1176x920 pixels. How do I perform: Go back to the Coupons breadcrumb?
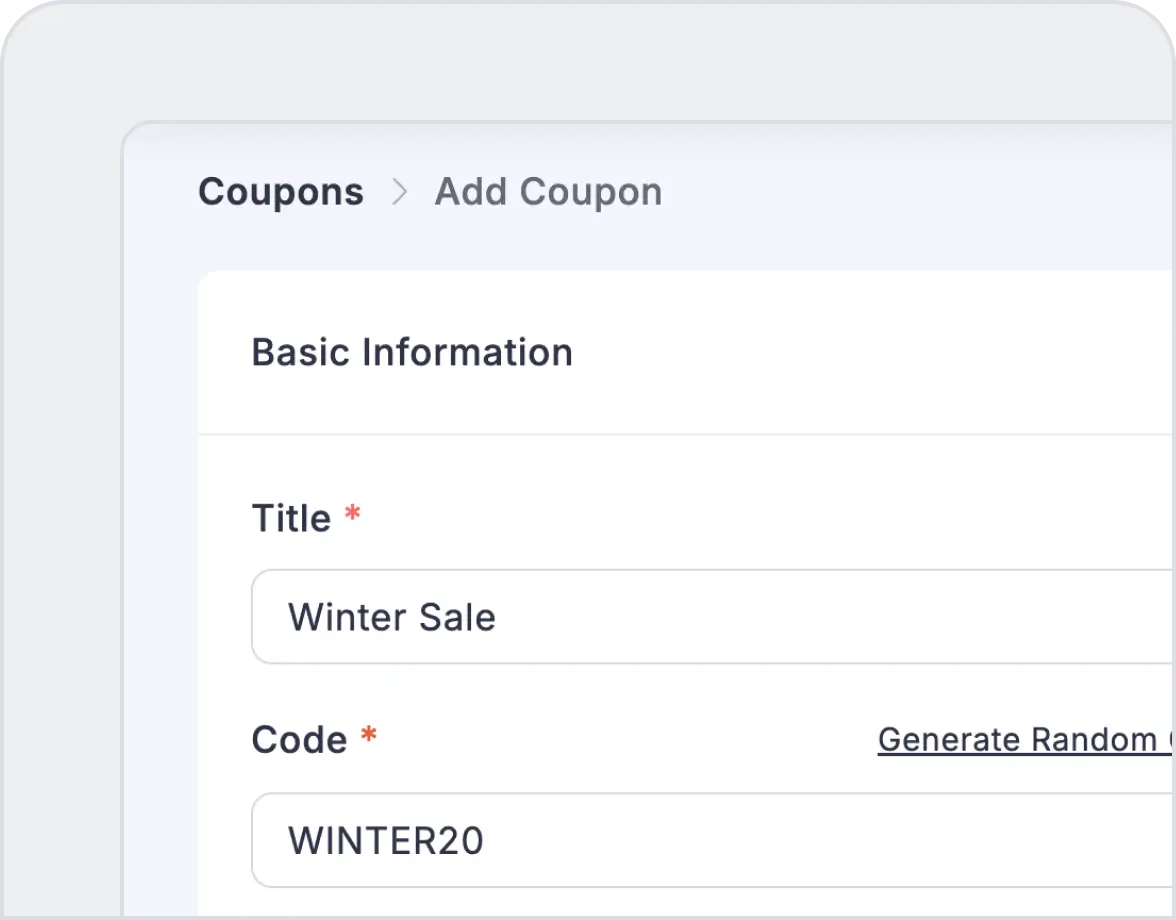[x=281, y=192]
